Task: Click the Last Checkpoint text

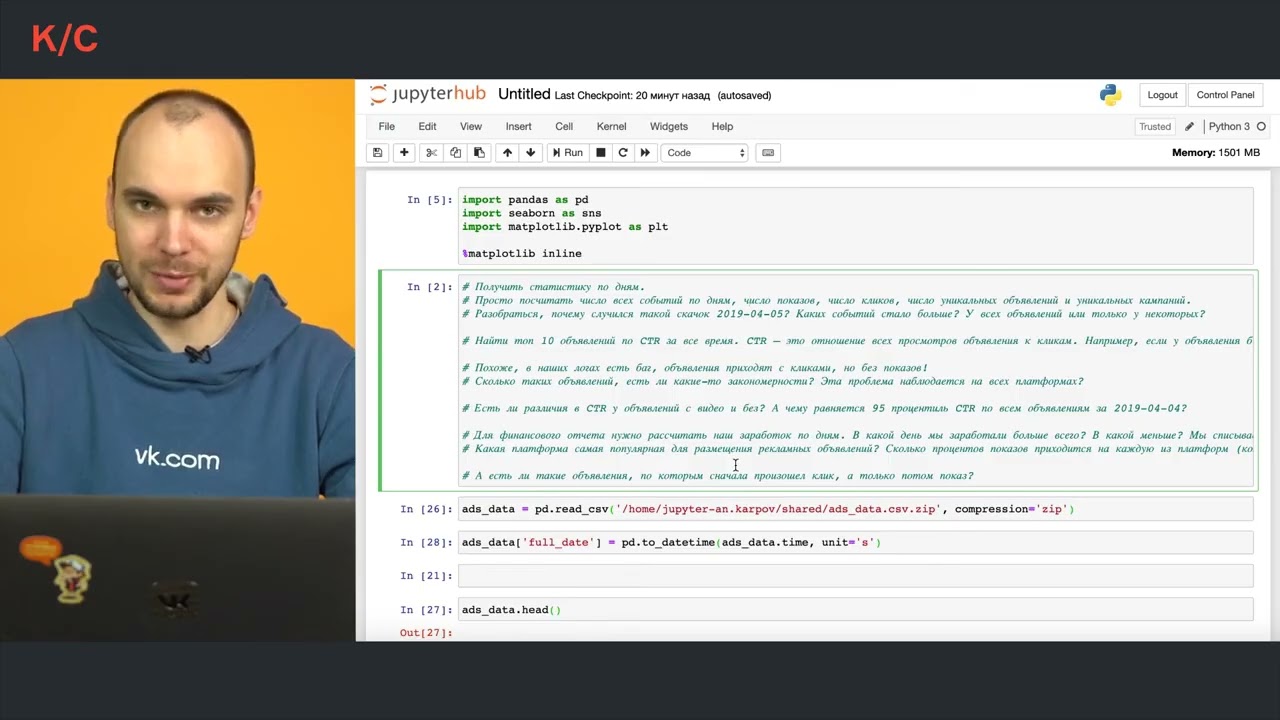Action: (632, 96)
